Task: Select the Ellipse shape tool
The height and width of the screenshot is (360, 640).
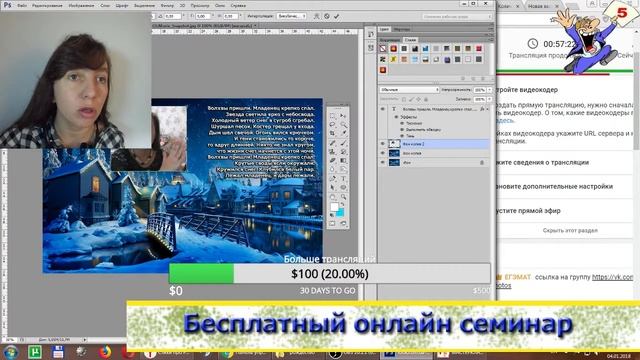Action: [x=343, y=187]
